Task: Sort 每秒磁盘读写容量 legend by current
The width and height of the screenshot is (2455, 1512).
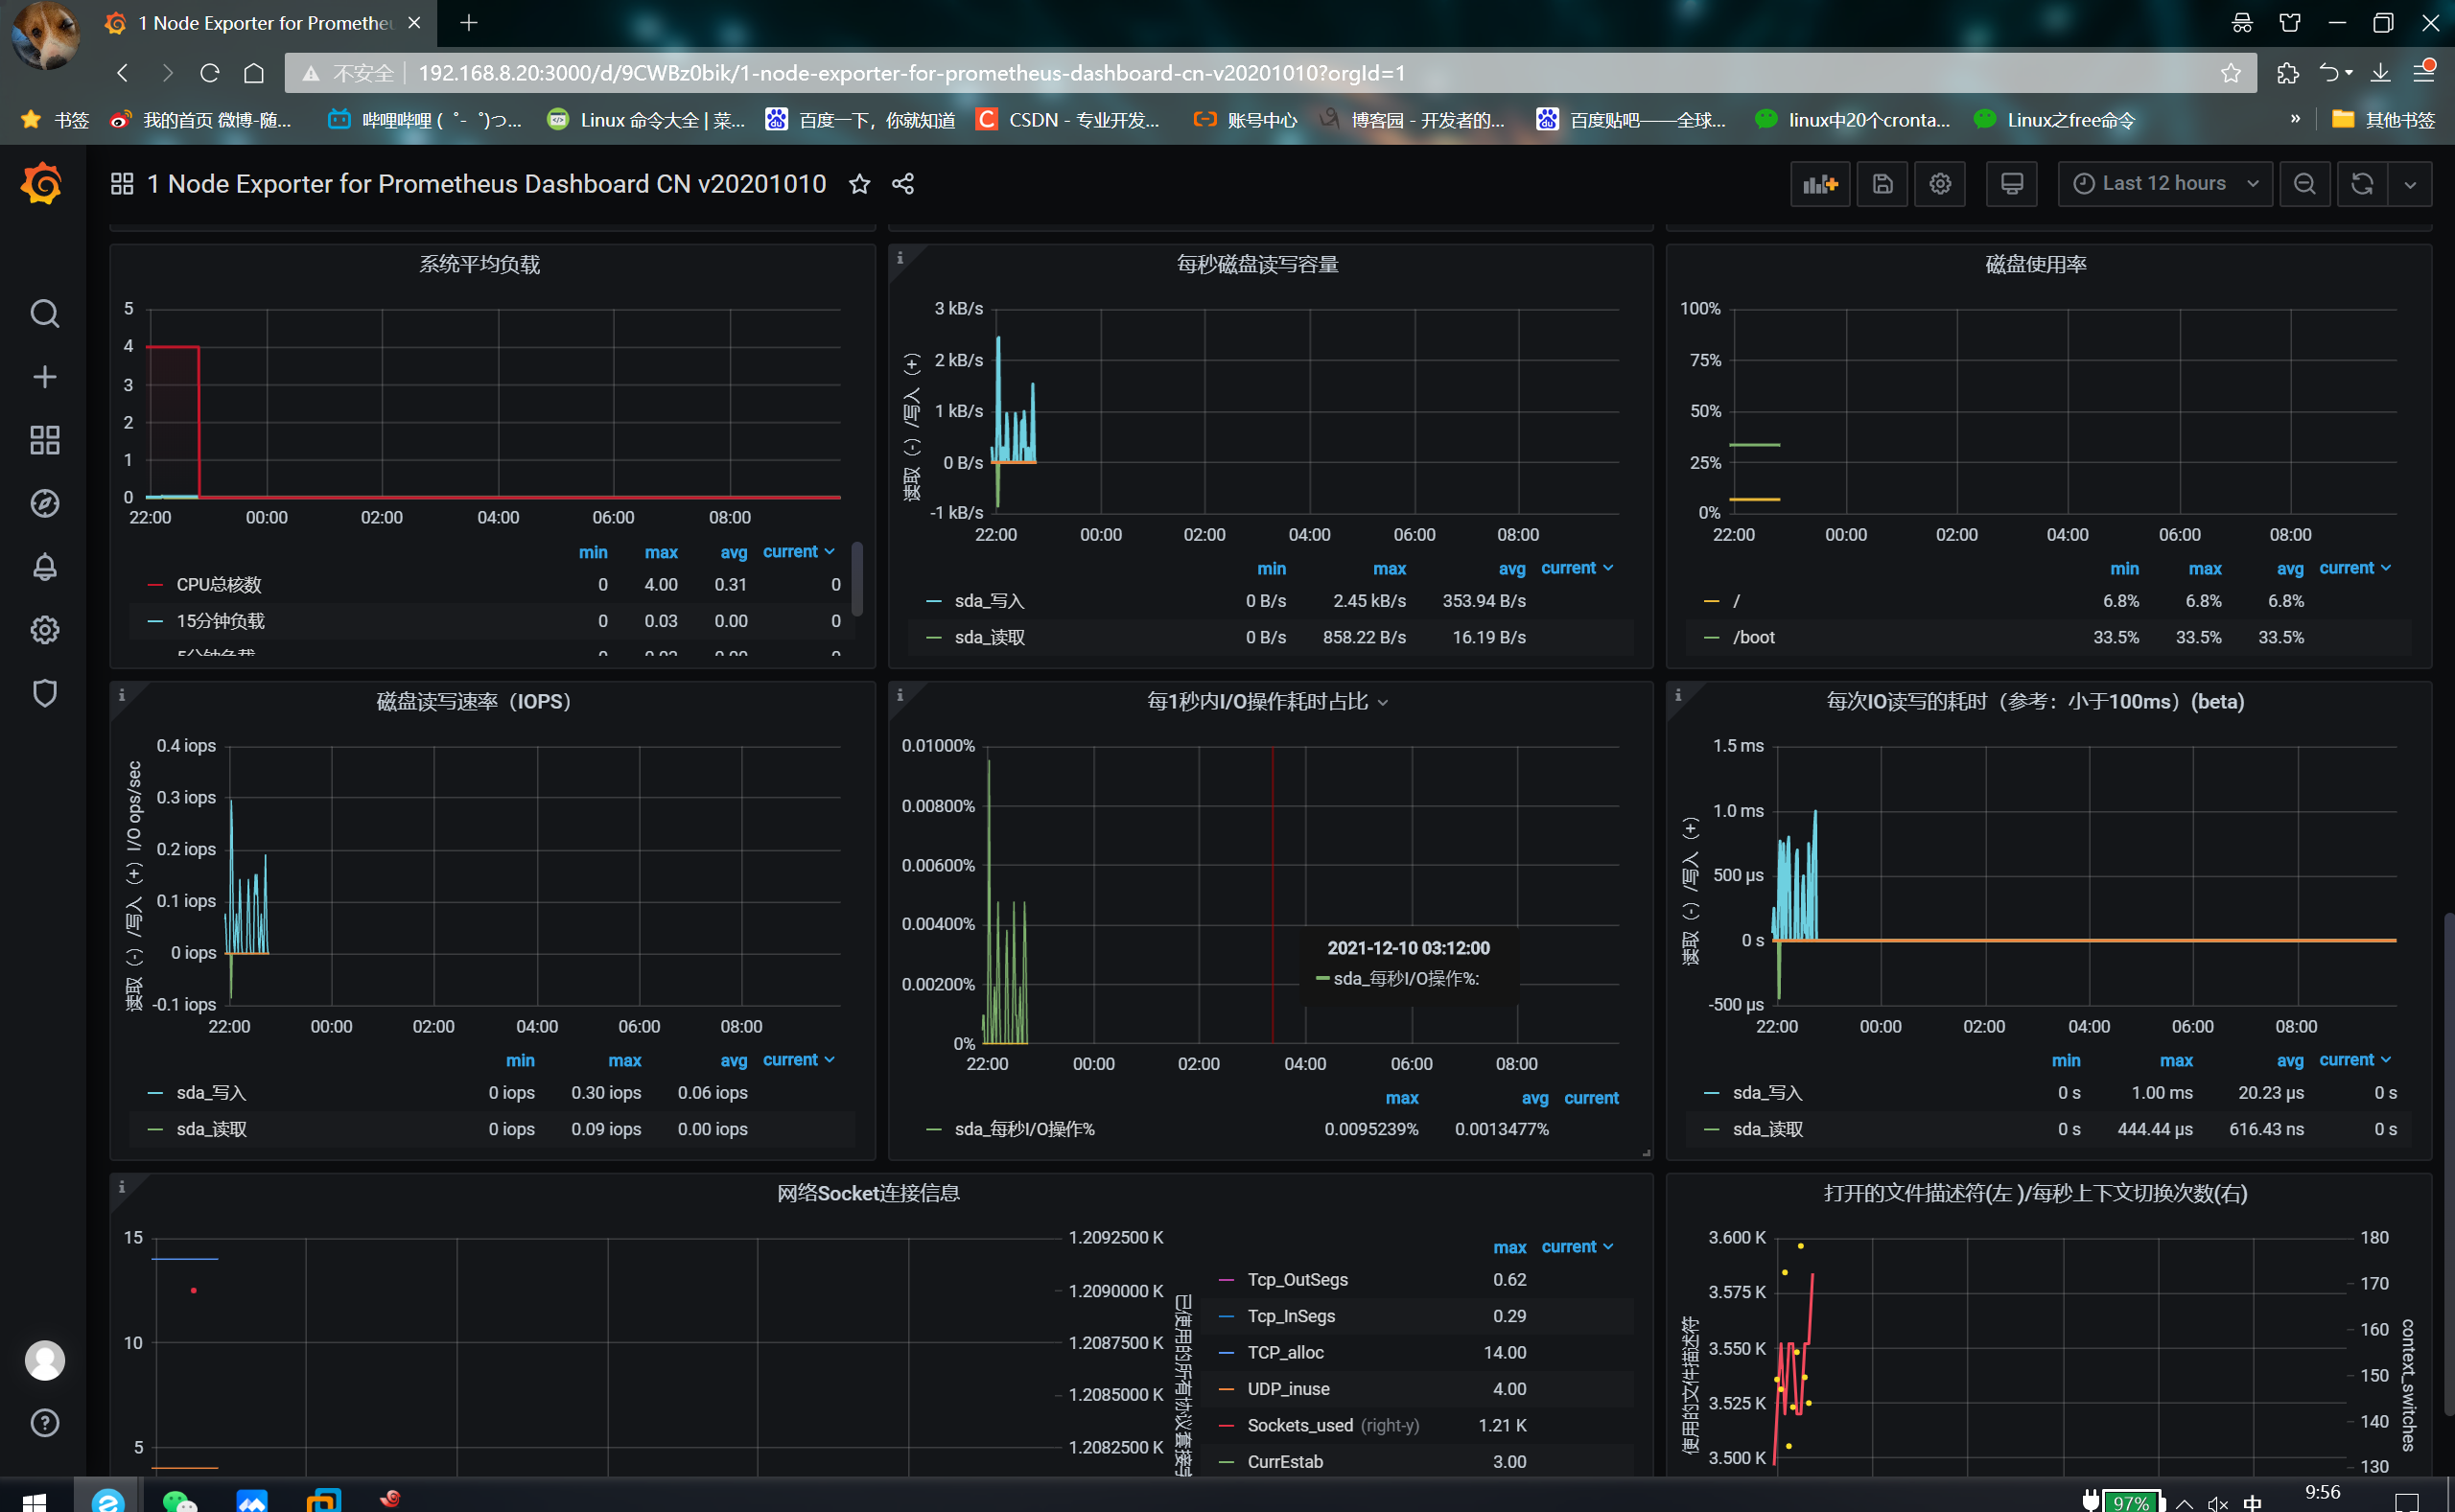Action: [x=1576, y=568]
